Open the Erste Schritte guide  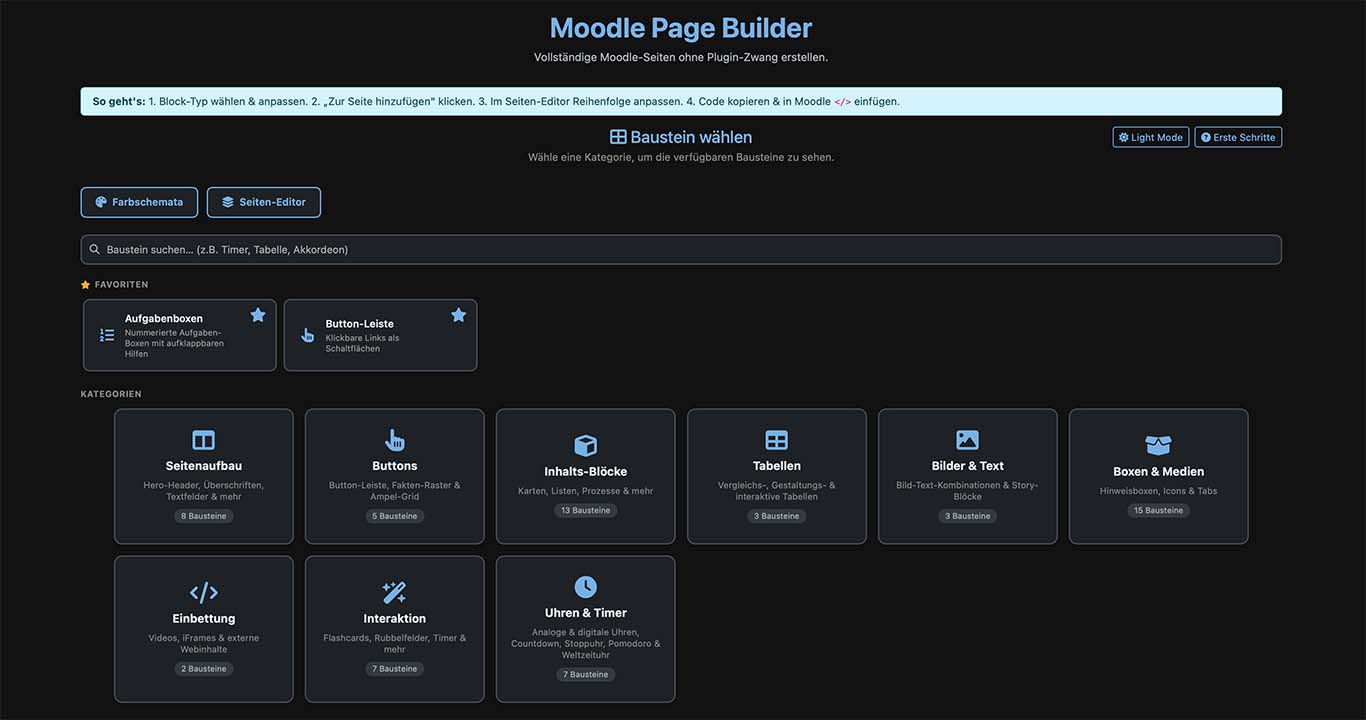(x=1238, y=137)
